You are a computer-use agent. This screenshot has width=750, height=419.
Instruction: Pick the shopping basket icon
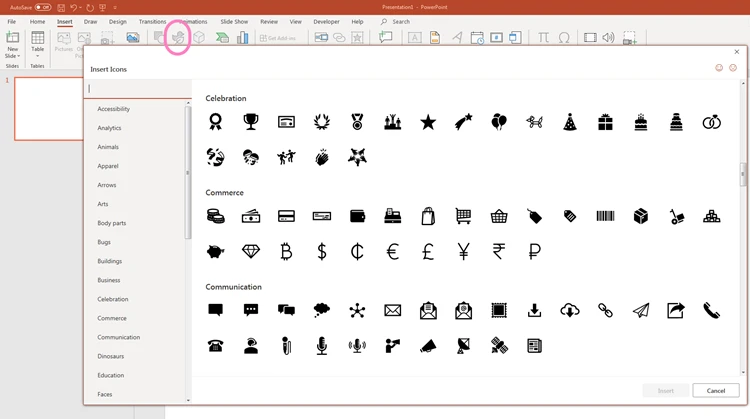499,216
